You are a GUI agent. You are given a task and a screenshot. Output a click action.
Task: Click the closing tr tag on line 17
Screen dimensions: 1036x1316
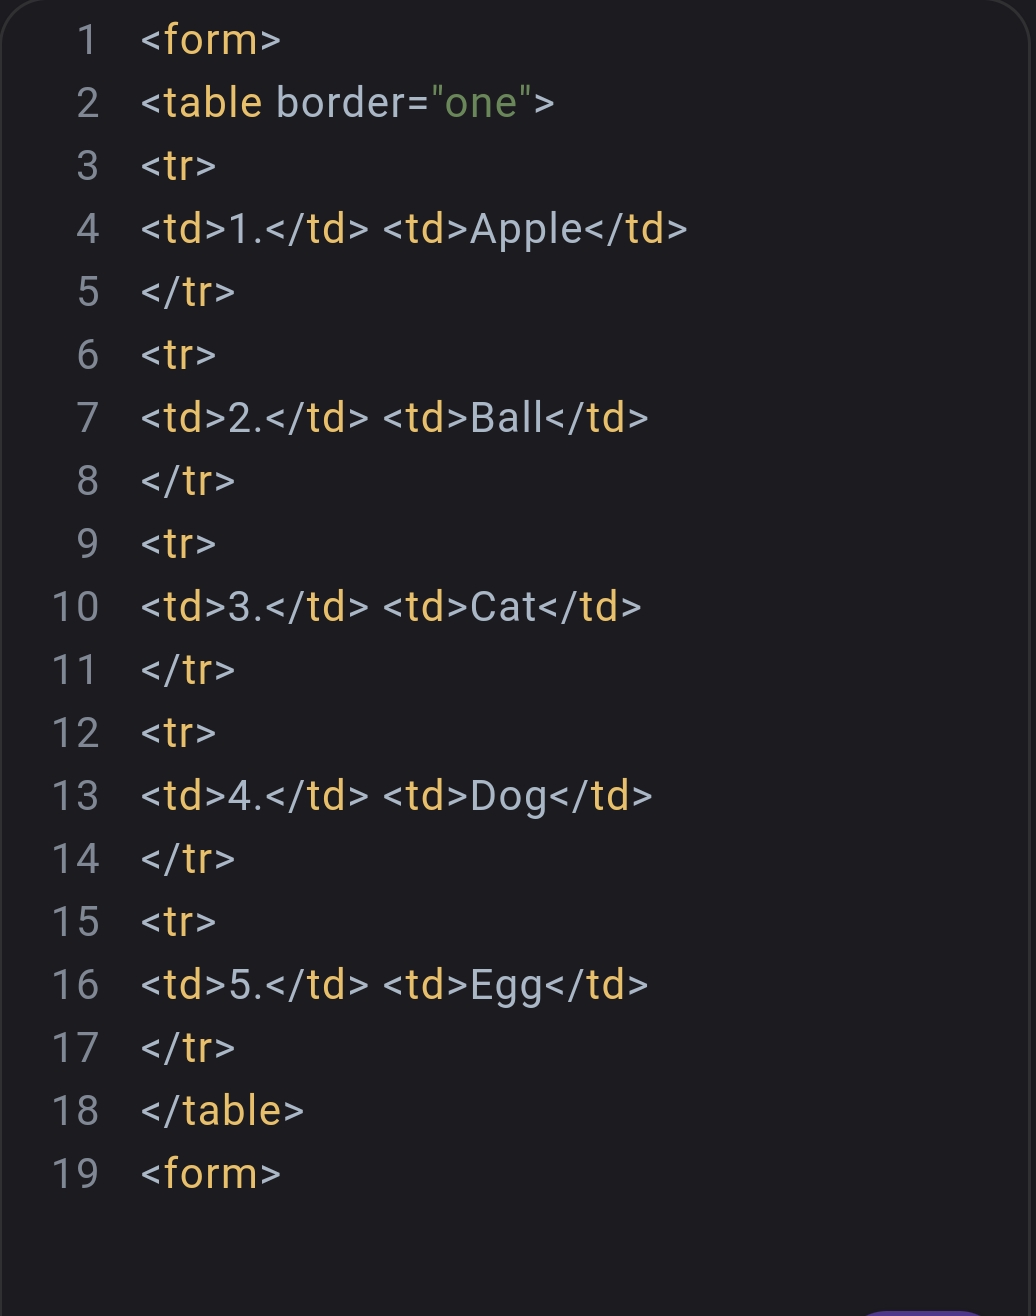pos(188,1048)
